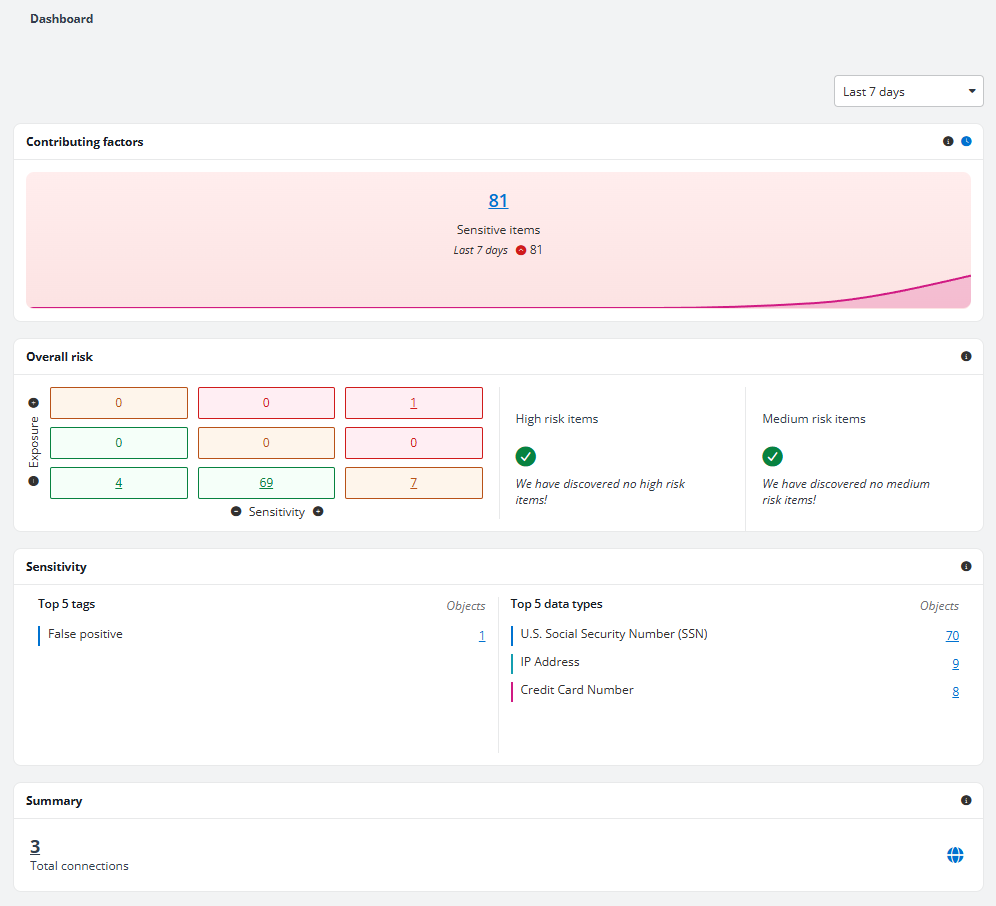Viewport: 996px width, 906px height.
Task: Click the green checkmark under High risk items
Action: [525, 456]
